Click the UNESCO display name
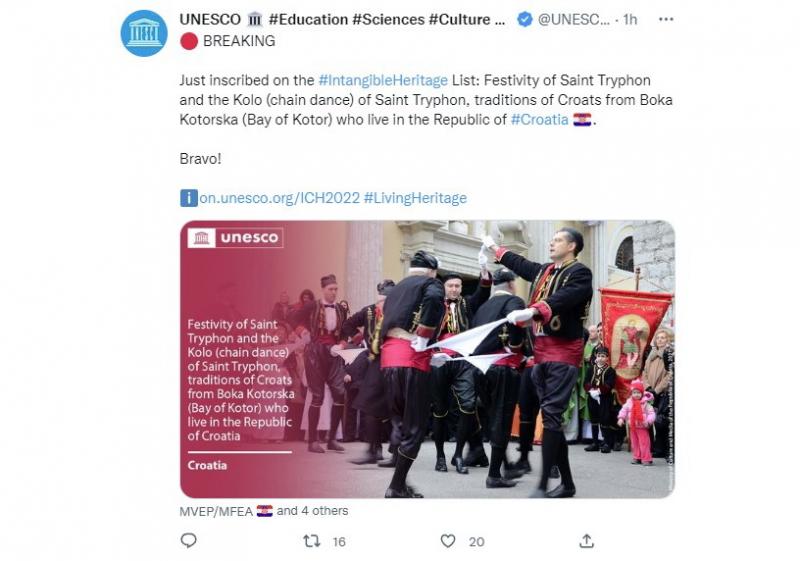This screenshot has height=561, width=800. click(x=210, y=19)
